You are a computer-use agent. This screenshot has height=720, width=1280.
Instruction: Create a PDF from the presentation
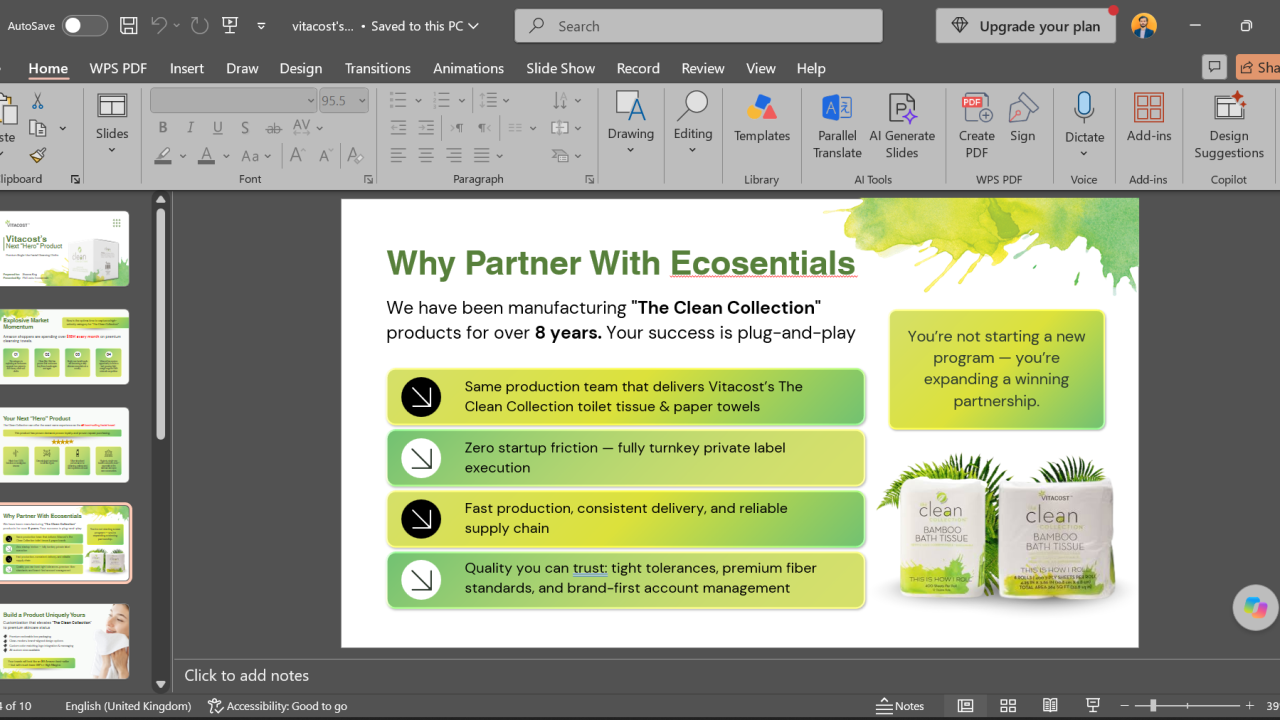point(977,126)
